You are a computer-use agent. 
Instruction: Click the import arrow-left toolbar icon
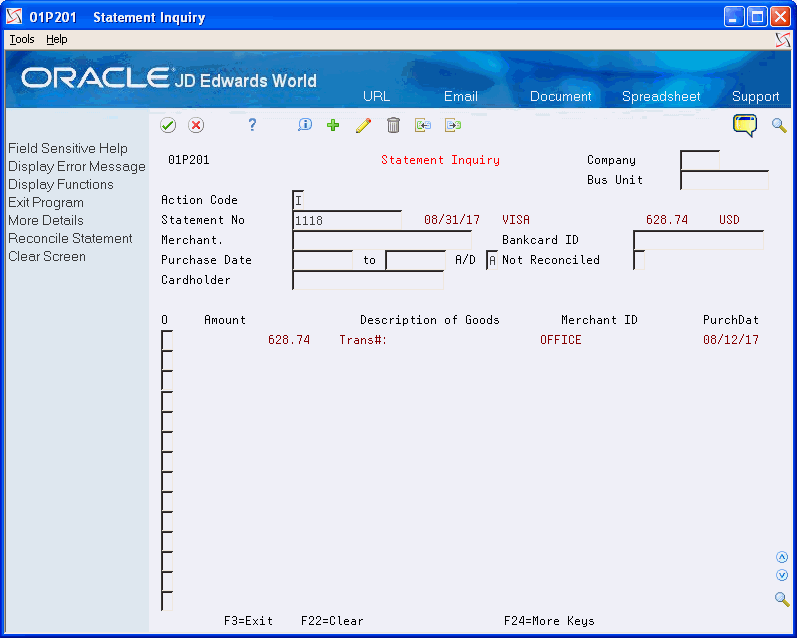click(422, 125)
